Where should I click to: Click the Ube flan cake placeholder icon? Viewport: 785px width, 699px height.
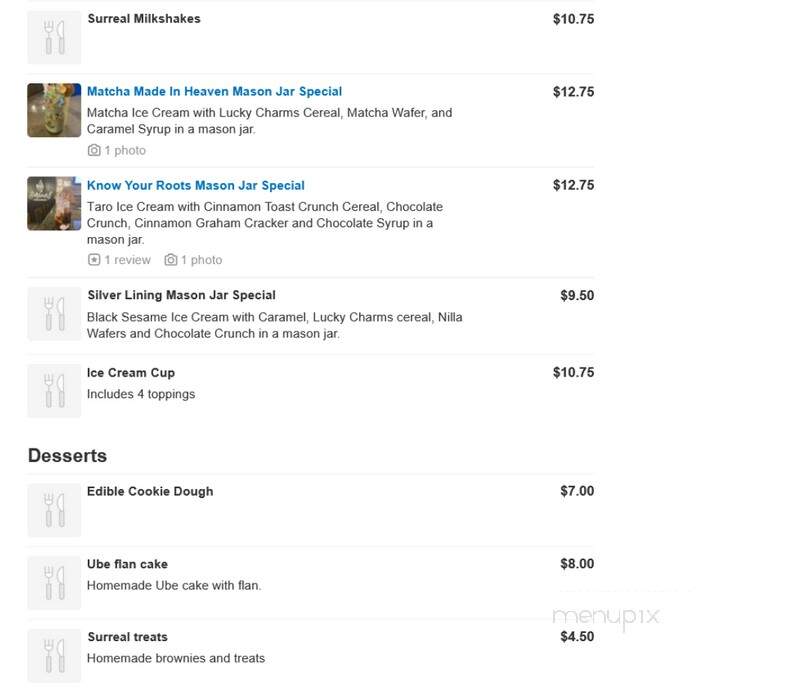pos(54,583)
